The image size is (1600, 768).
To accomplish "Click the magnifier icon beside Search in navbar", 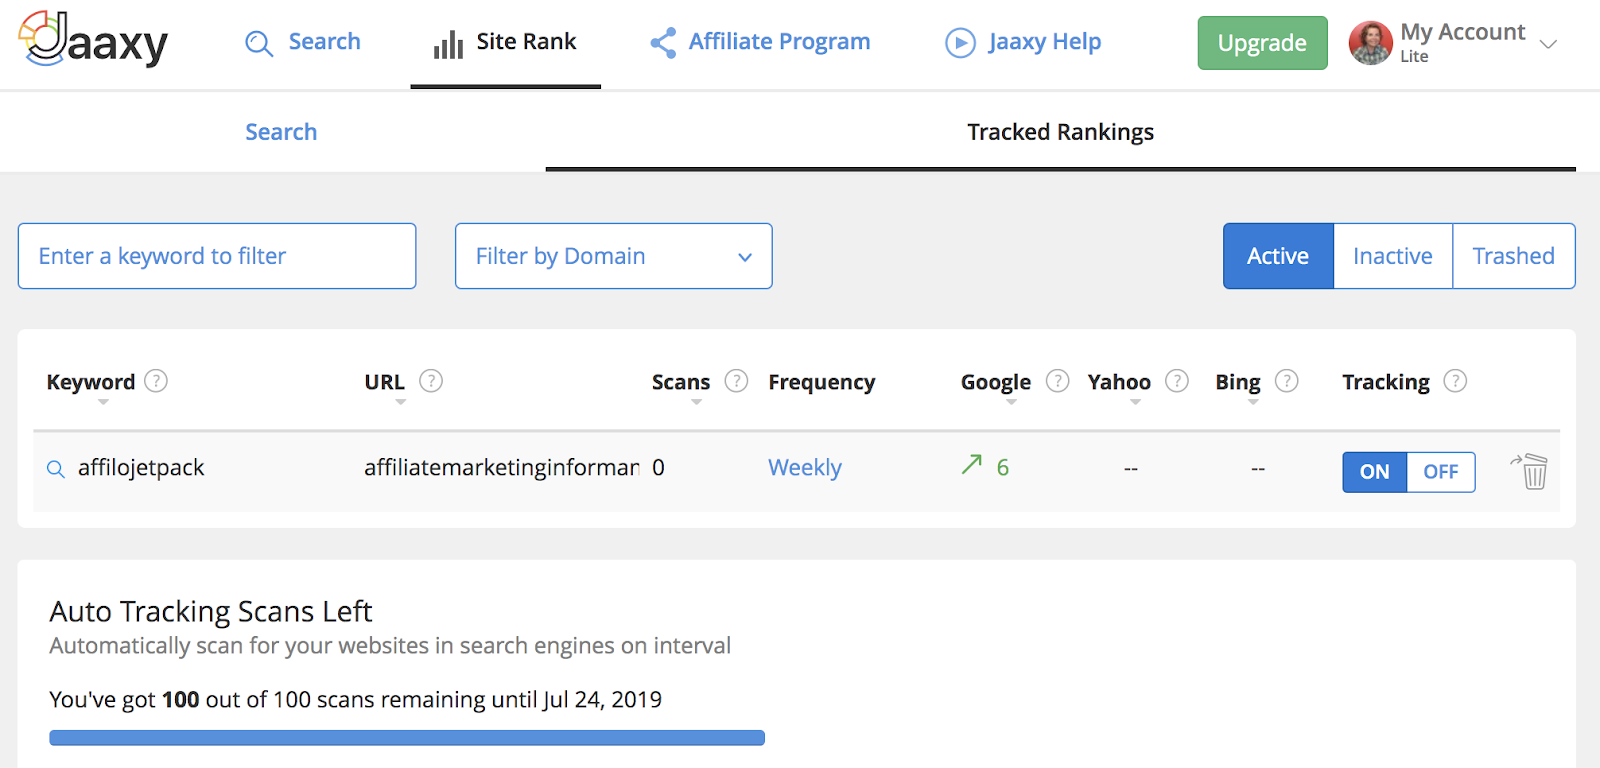I will tap(259, 43).
